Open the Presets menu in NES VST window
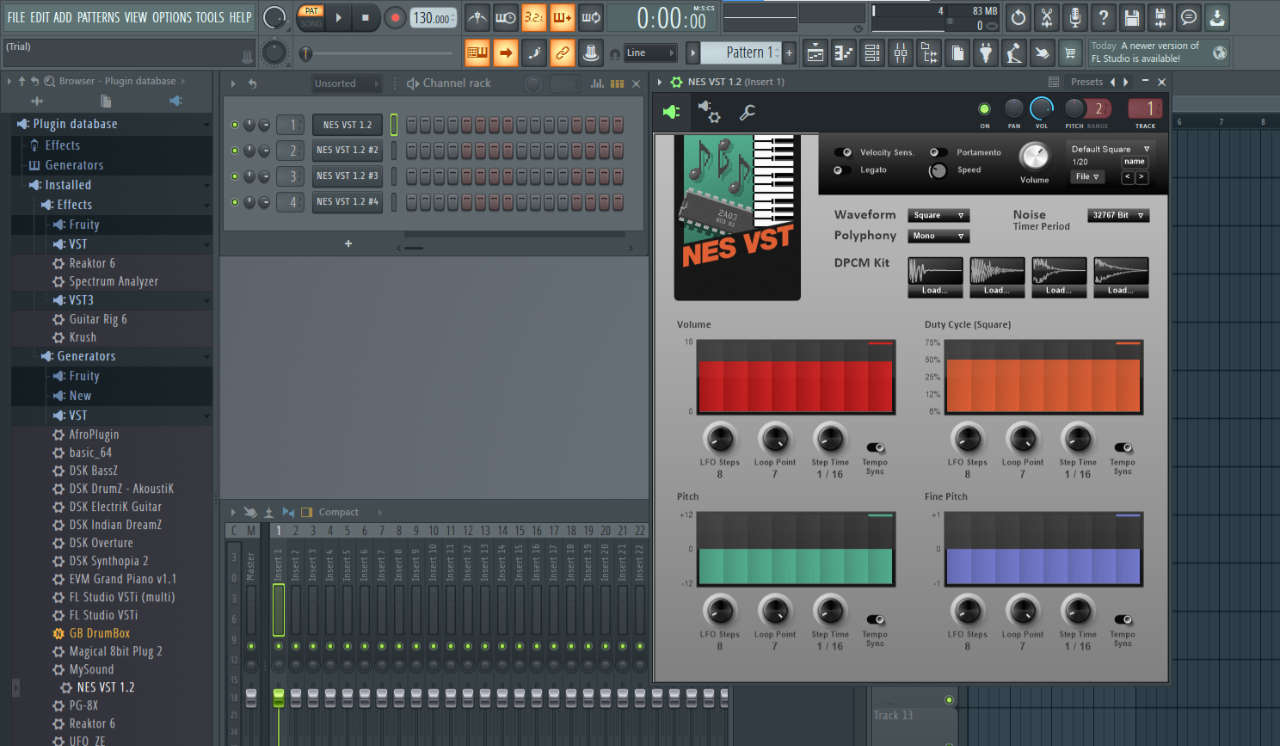1280x746 pixels. [x=1087, y=82]
